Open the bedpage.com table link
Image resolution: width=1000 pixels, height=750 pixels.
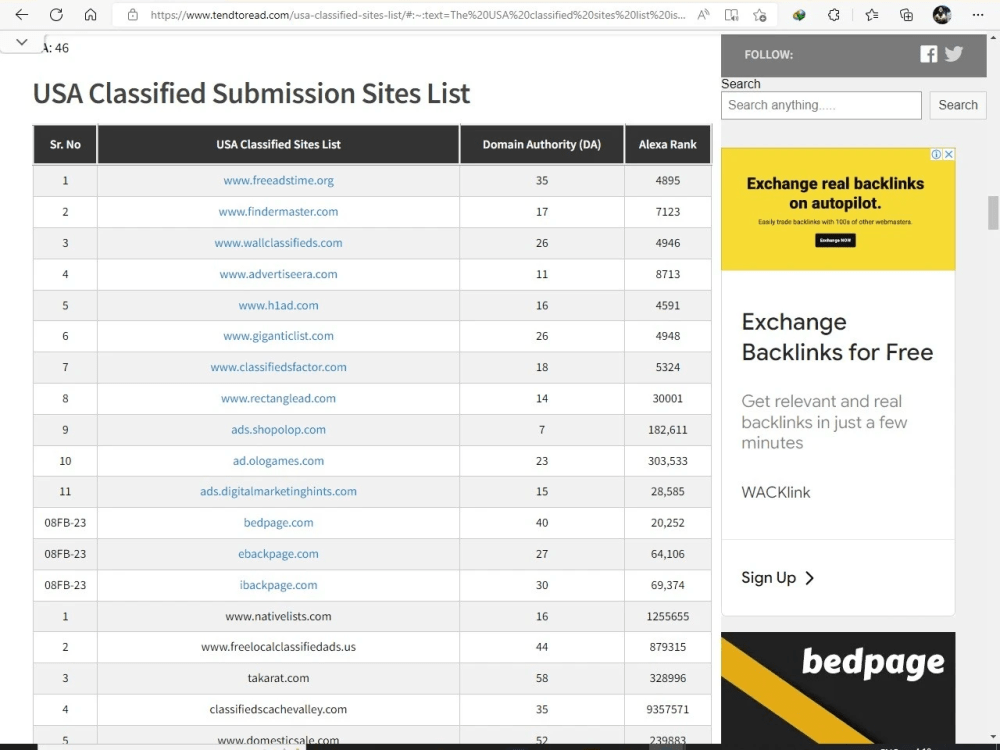pos(278,523)
